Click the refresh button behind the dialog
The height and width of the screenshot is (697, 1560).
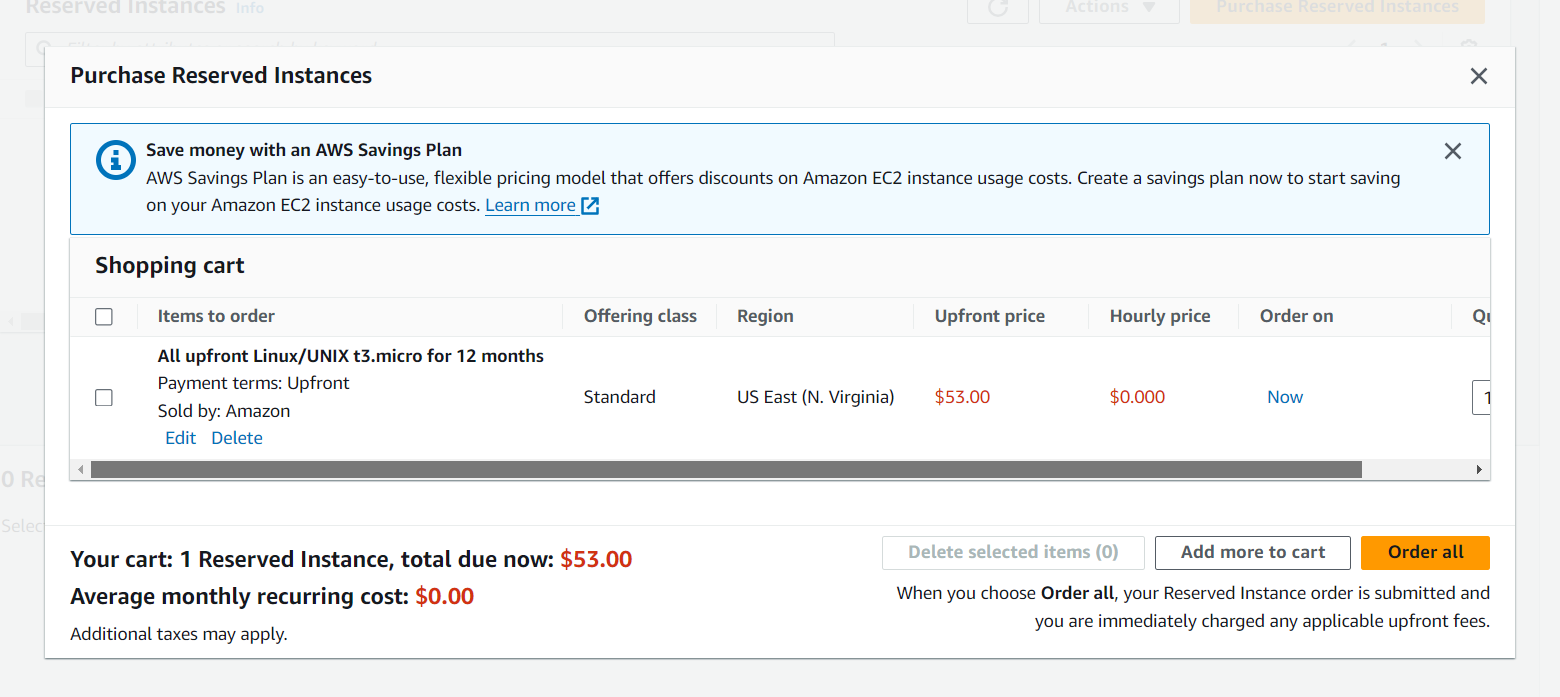[997, 8]
